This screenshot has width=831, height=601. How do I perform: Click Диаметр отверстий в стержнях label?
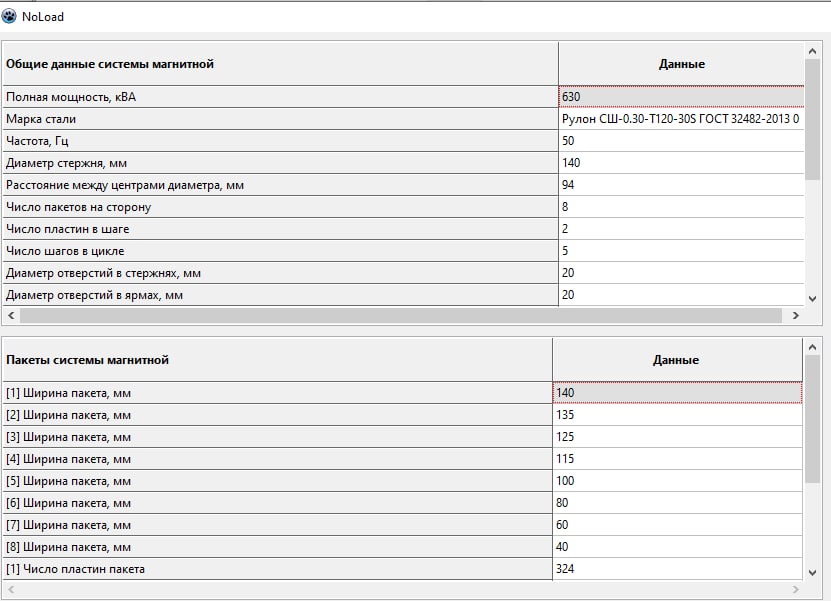103,273
